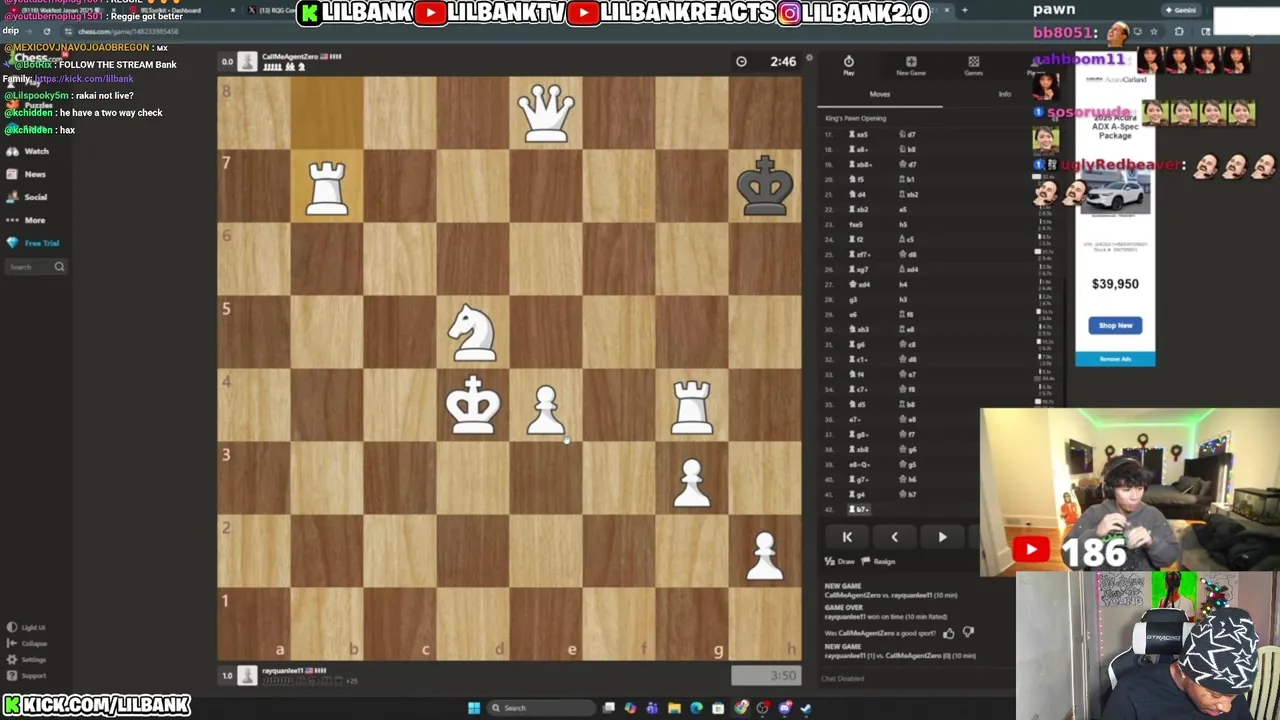Open CallMeAgentZero's player avatar
This screenshot has height=720, width=1280.
(x=247, y=61)
